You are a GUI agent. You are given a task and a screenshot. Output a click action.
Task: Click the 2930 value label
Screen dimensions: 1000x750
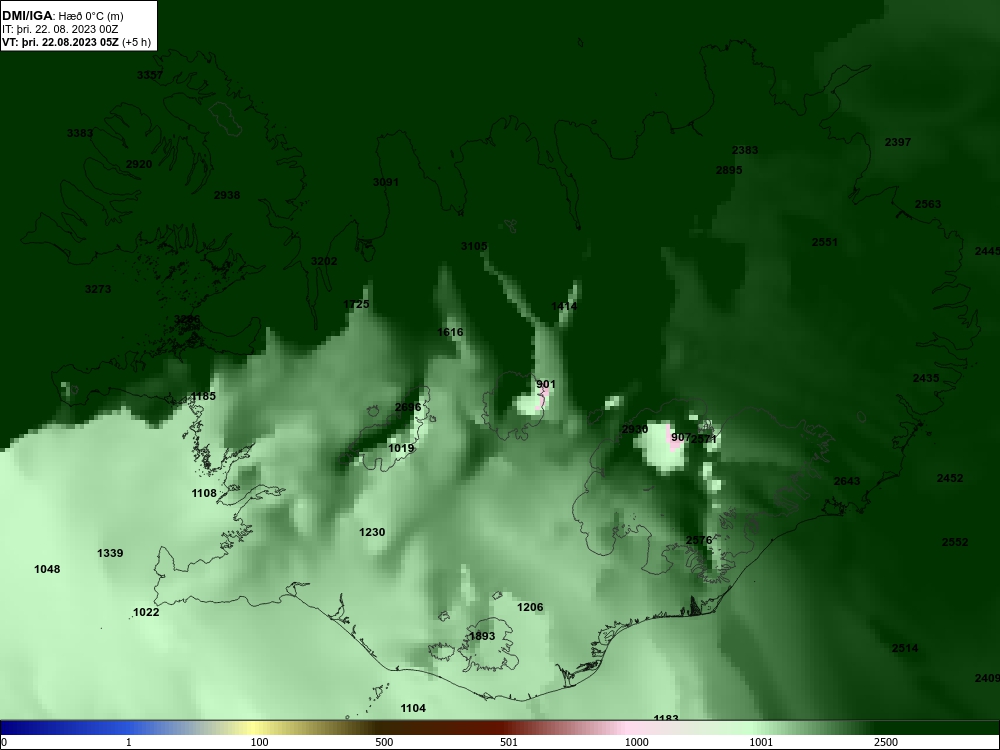(635, 429)
